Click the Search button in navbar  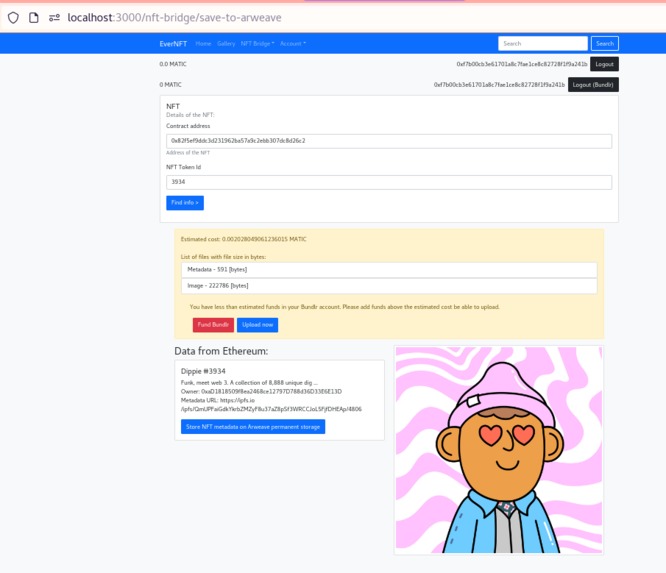pos(604,43)
